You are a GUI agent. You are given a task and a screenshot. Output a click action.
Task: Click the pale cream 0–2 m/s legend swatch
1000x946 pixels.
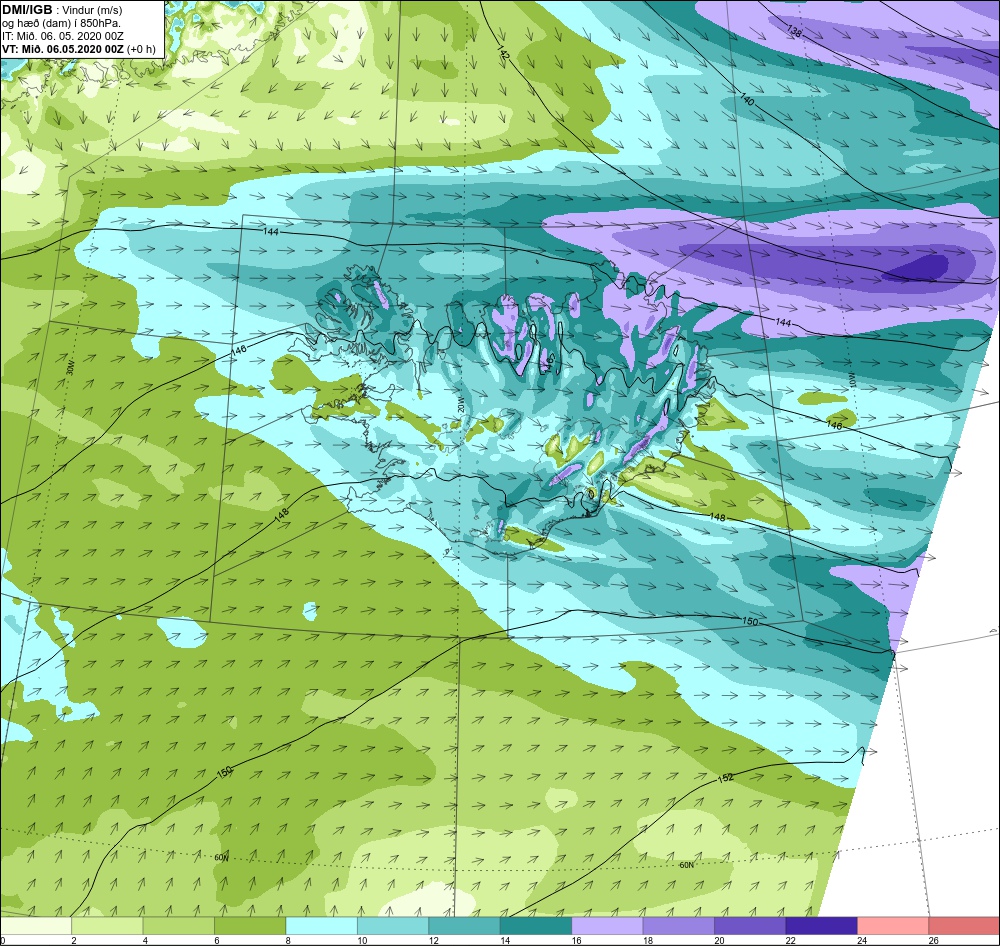36,925
